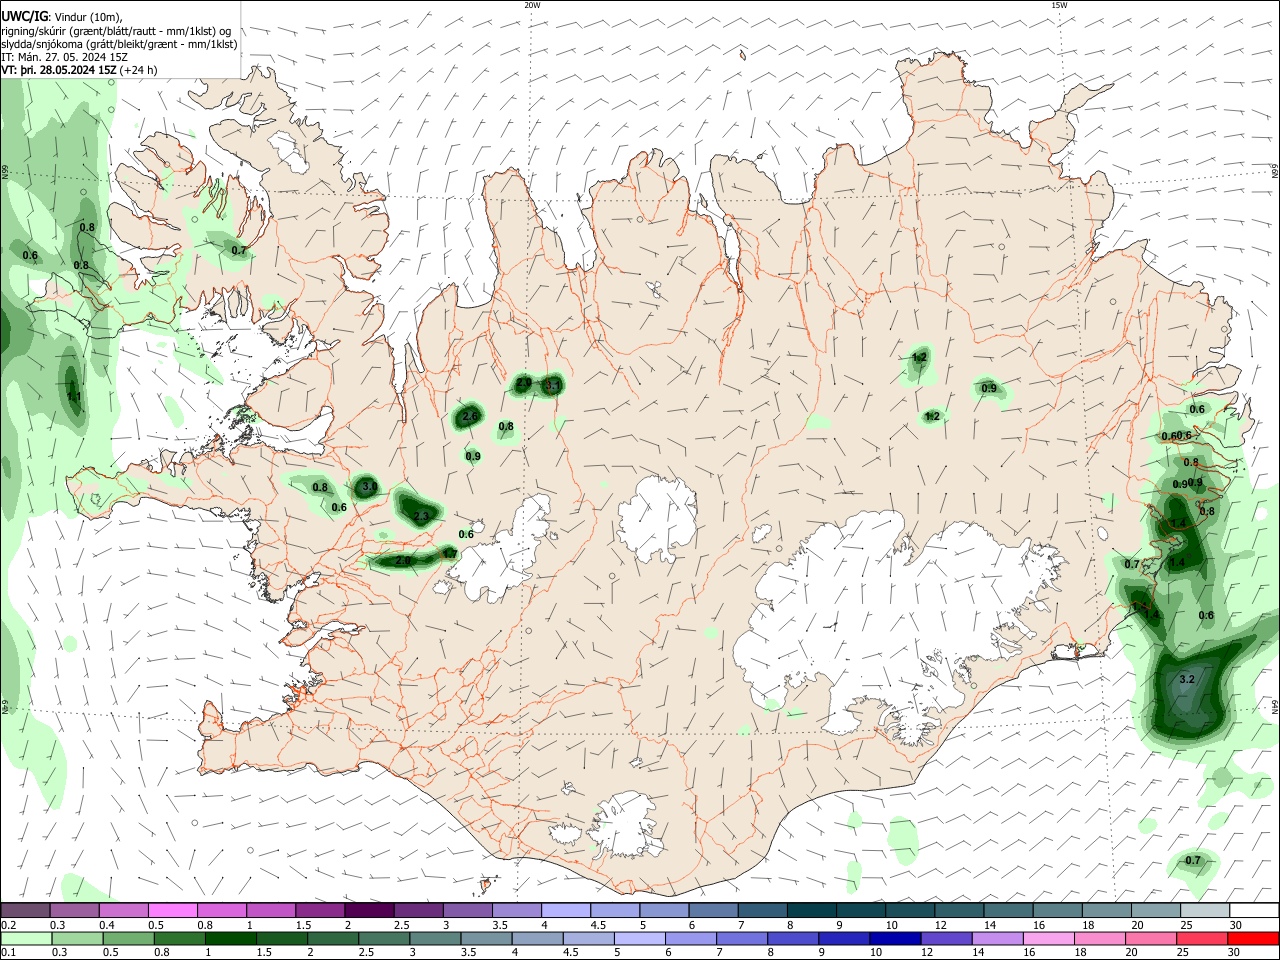Image resolution: width=1280 pixels, height=960 pixels.
Task: Pick lower legend swatch between 25 and 30
Action: [1201, 938]
